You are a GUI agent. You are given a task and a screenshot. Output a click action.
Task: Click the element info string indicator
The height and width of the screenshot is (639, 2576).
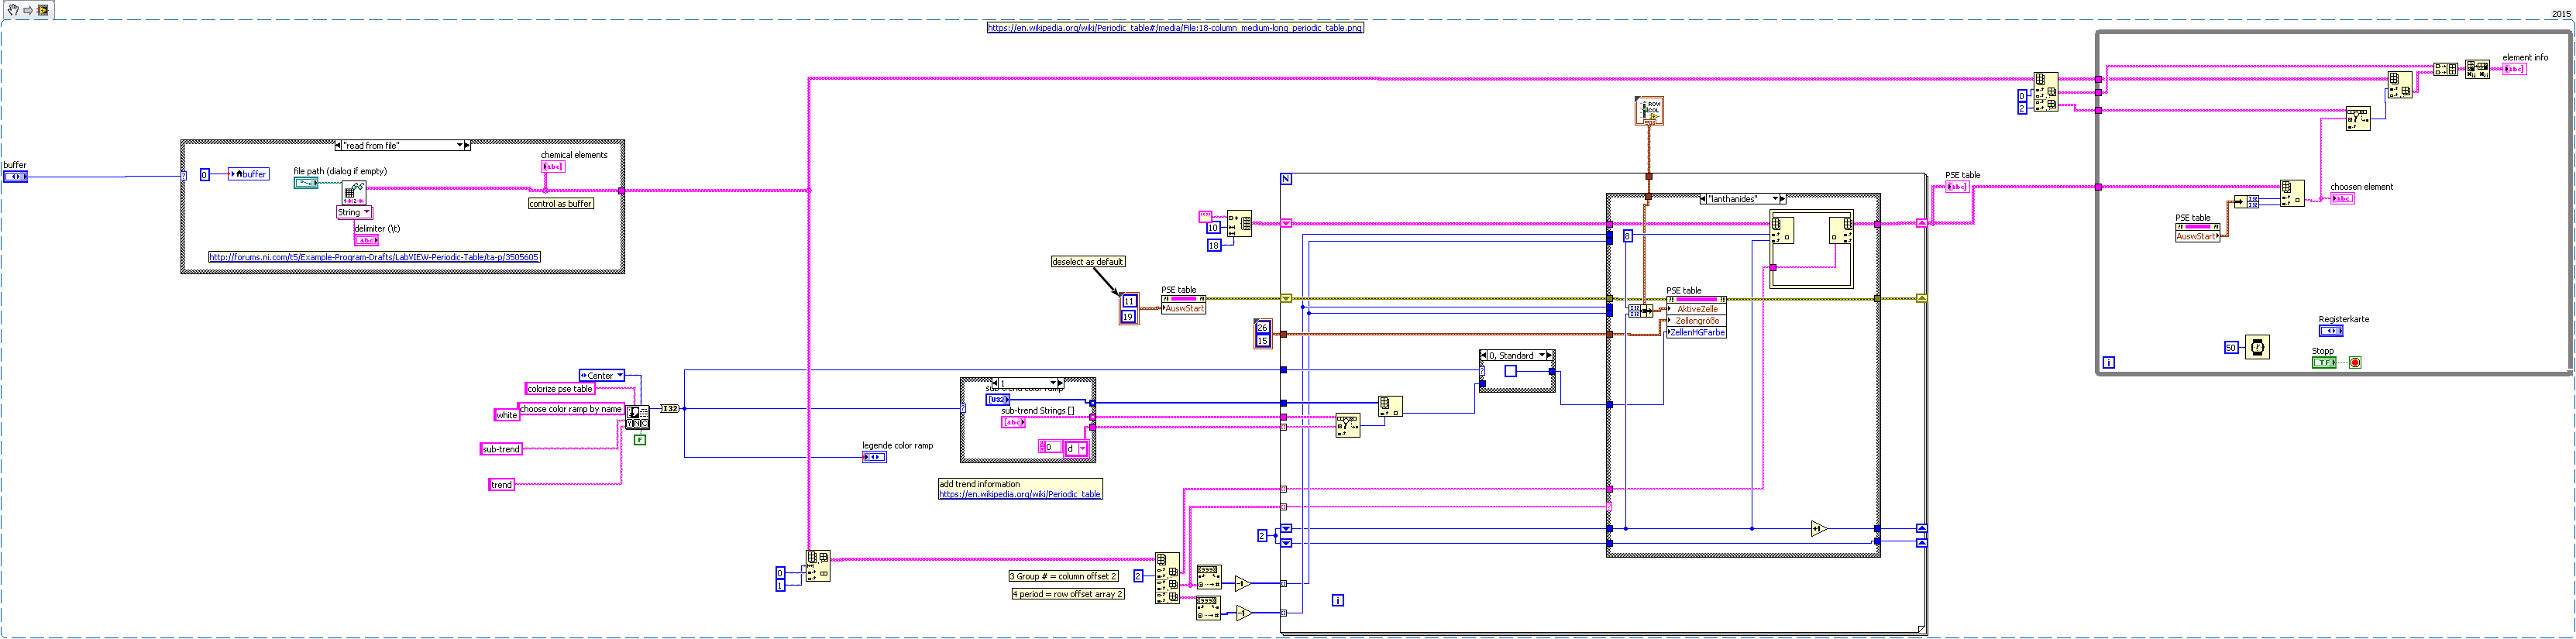(x=2514, y=69)
